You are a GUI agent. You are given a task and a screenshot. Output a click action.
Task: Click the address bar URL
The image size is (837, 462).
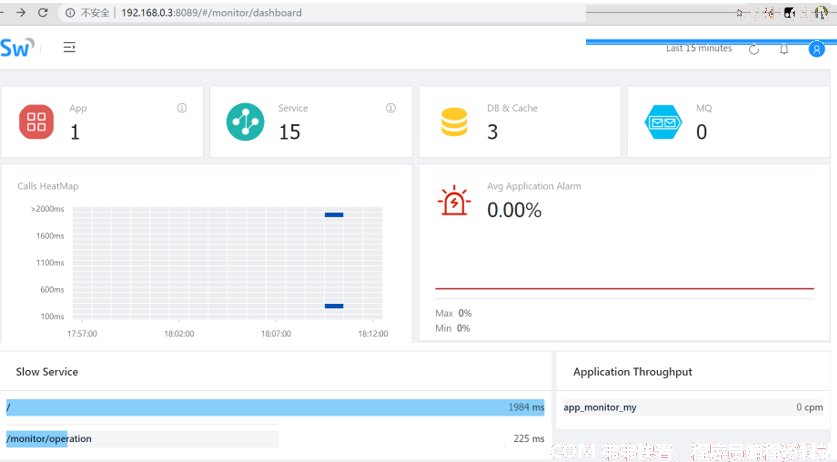pos(211,13)
